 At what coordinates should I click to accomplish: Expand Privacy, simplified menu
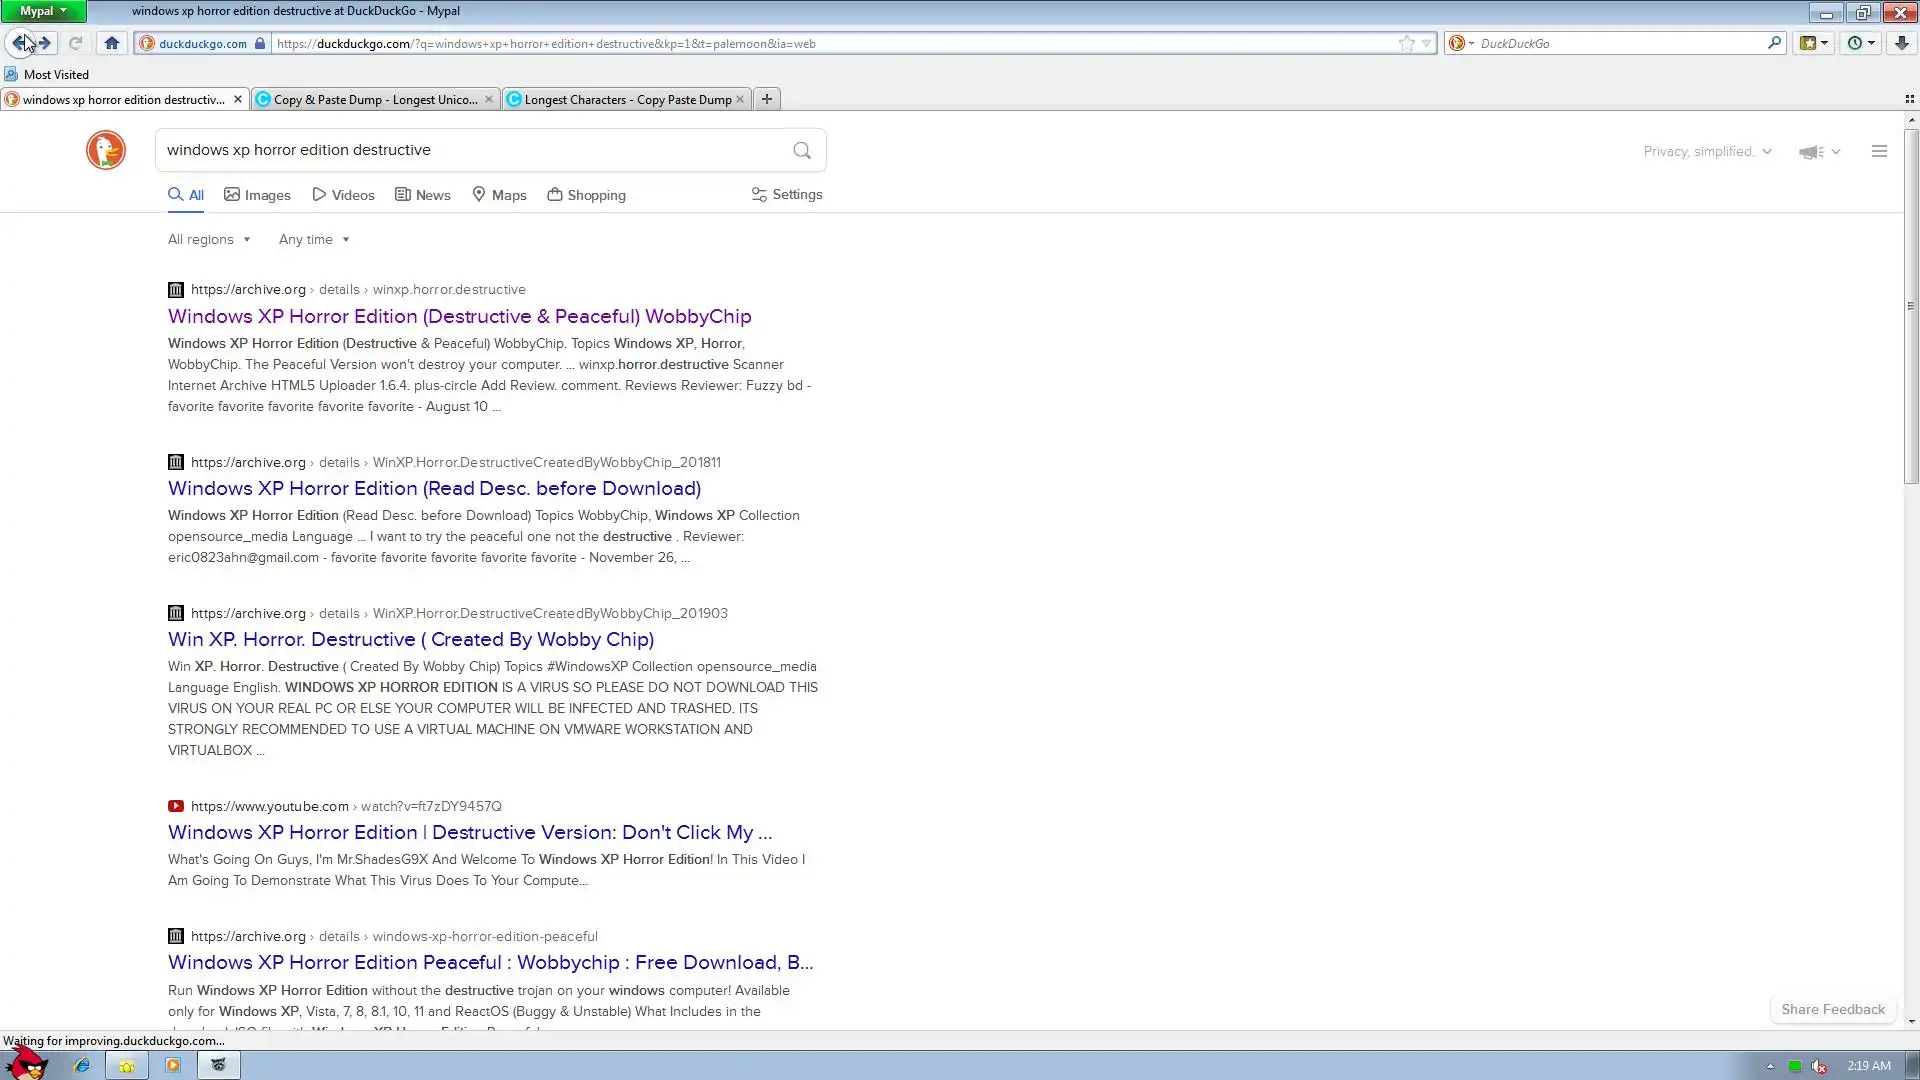[x=1707, y=151]
